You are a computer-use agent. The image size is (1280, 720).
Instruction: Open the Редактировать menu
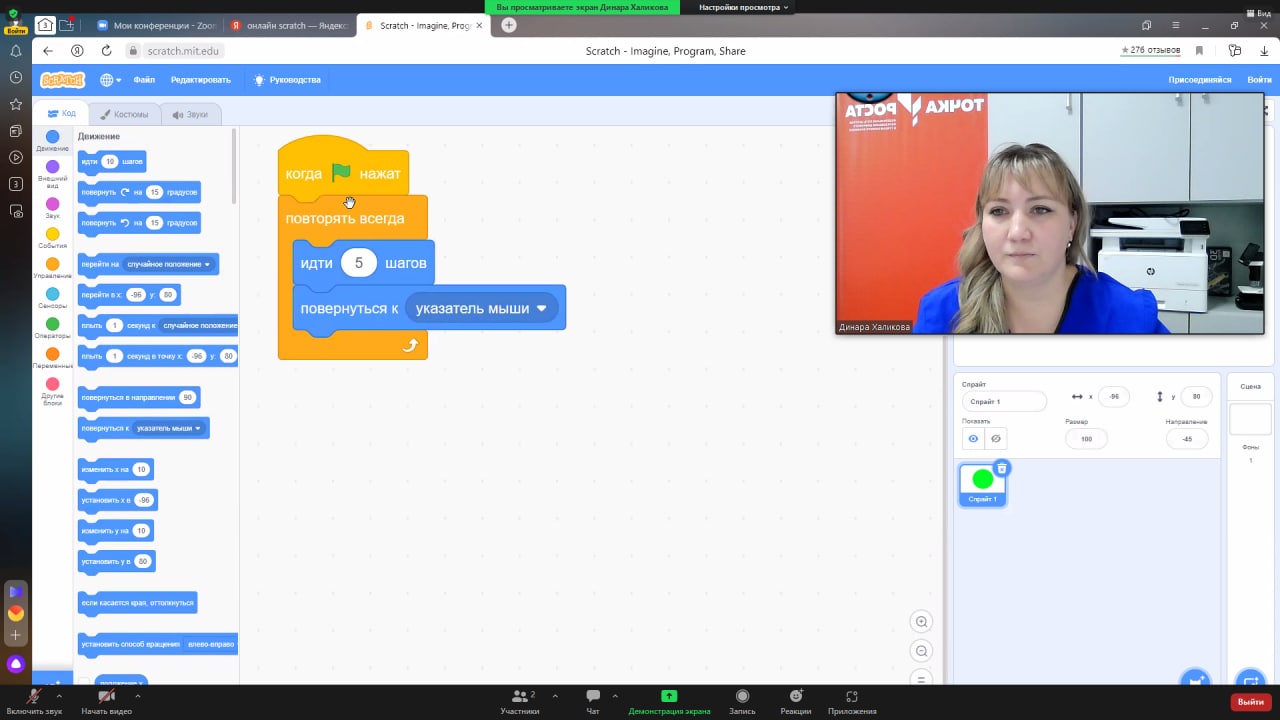200,80
